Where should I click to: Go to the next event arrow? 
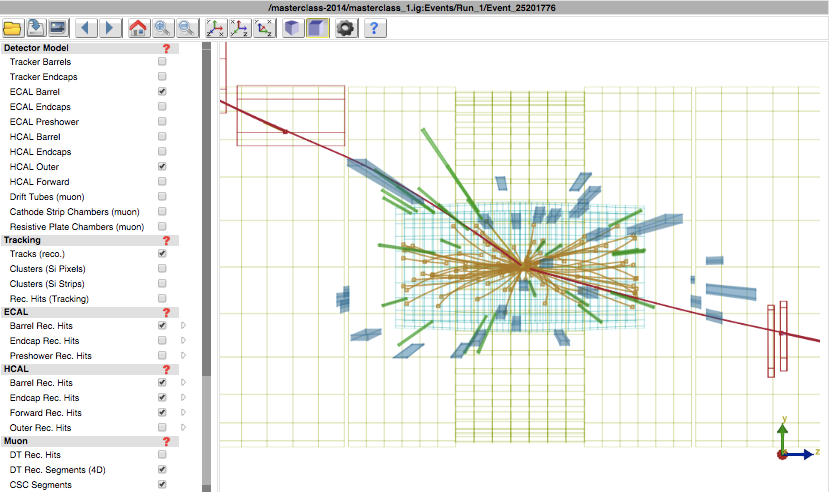coord(110,28)
